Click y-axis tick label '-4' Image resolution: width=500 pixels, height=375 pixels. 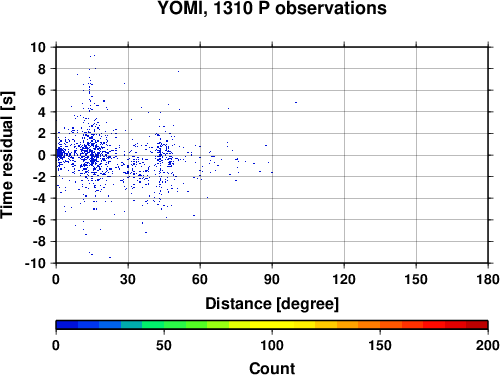pos(39,198)
